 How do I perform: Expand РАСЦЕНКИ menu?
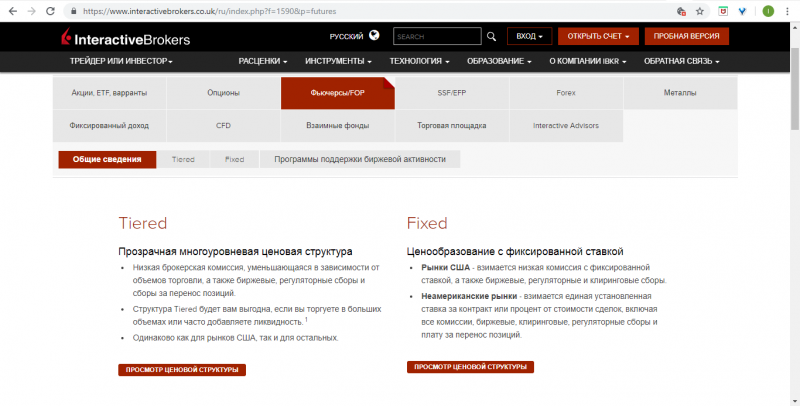click(x=263, y=61)
